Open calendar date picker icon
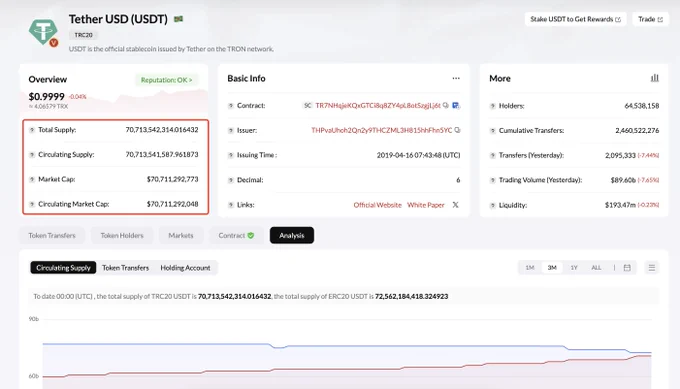680x389 pixels. click(x=627, y=268)
